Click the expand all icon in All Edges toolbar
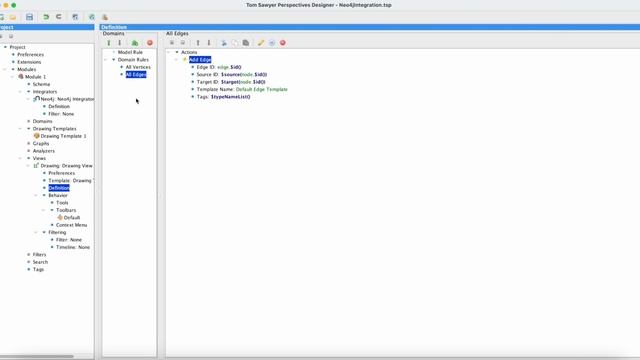Image resolution: width=640 pixels, height=360 pixels. [x=172, y=43]
